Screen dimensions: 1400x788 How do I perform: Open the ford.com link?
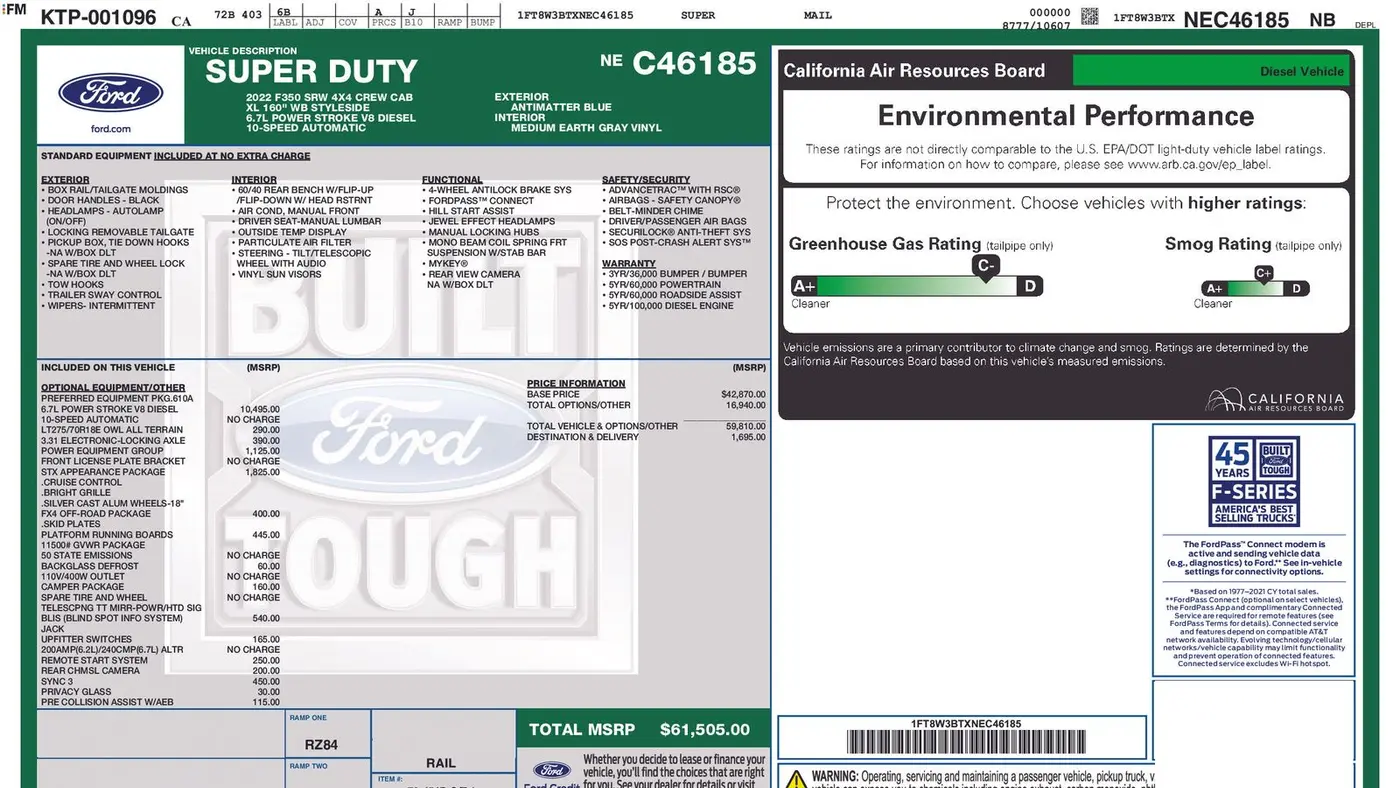(110, 129)
